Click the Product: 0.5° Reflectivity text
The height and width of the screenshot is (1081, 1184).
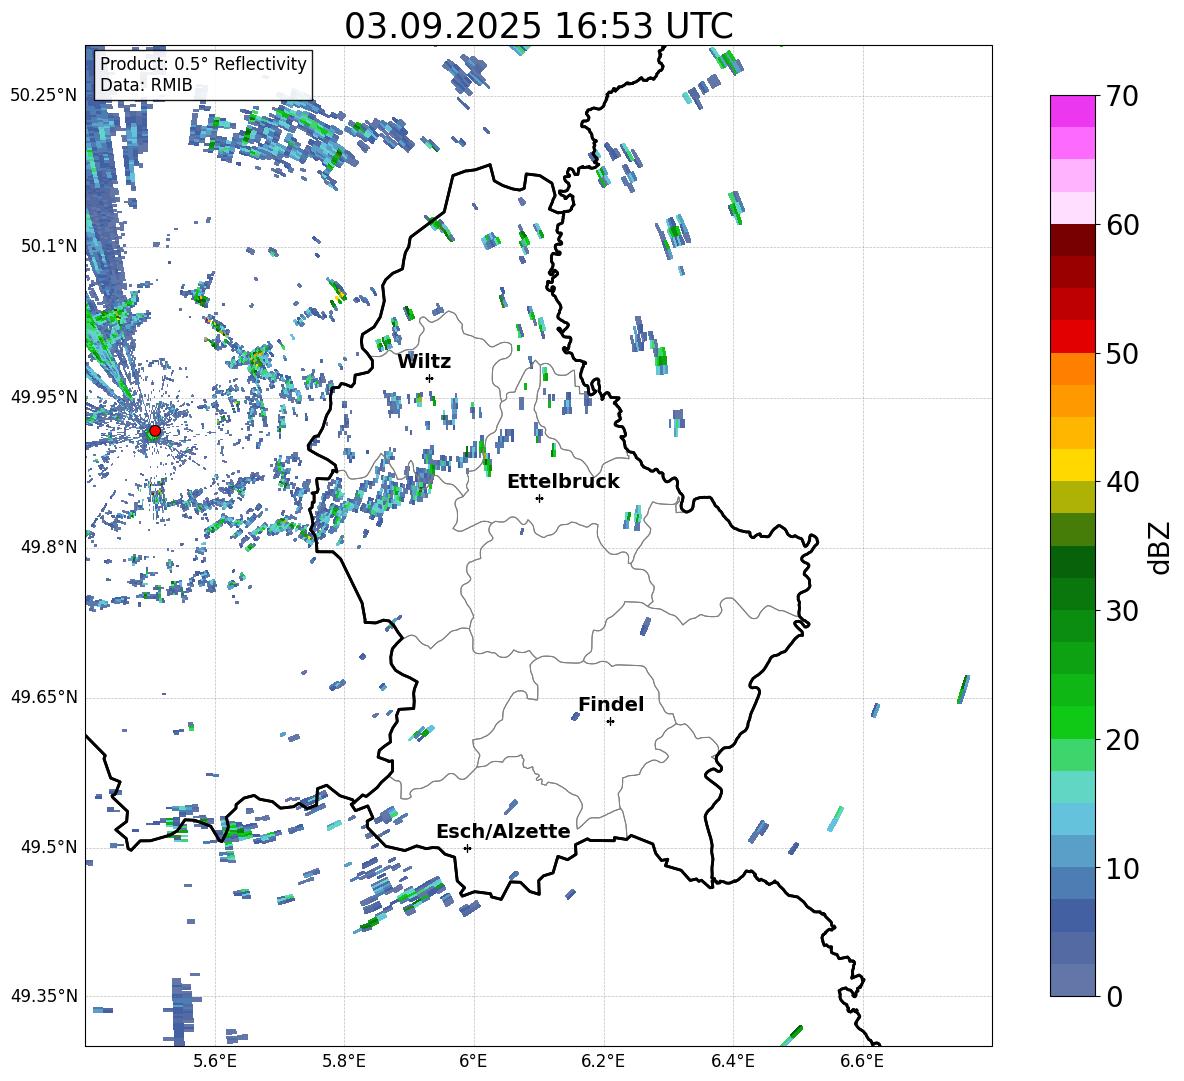203,64
